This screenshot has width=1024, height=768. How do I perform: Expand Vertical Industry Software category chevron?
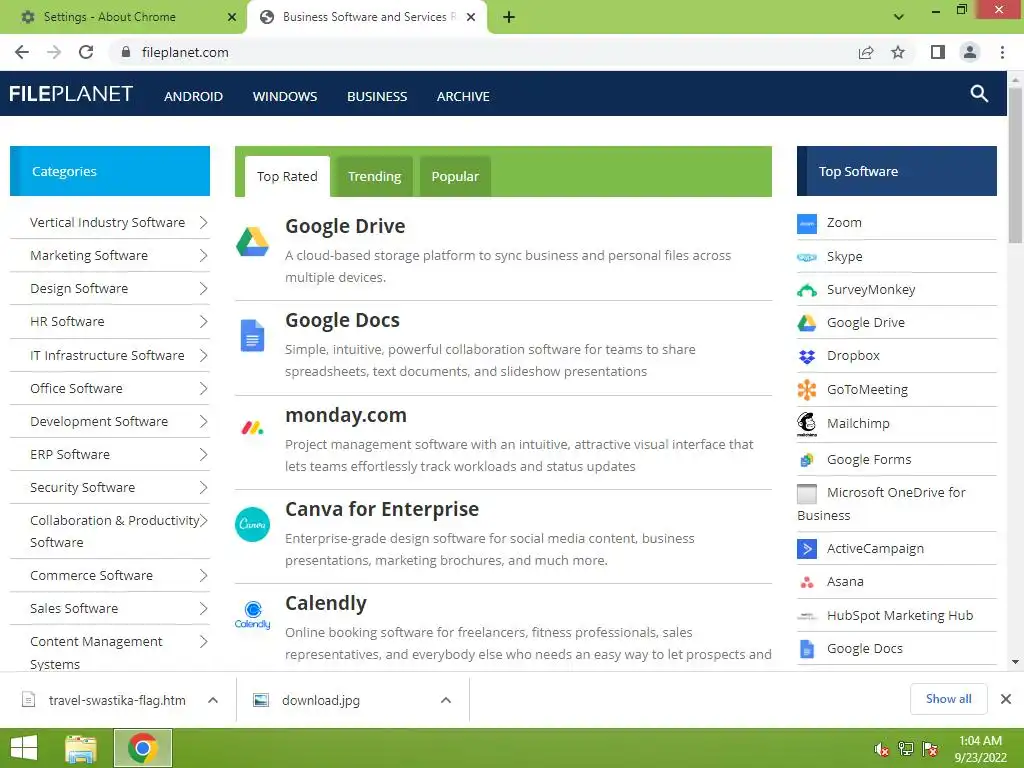(x=203, y=223)
